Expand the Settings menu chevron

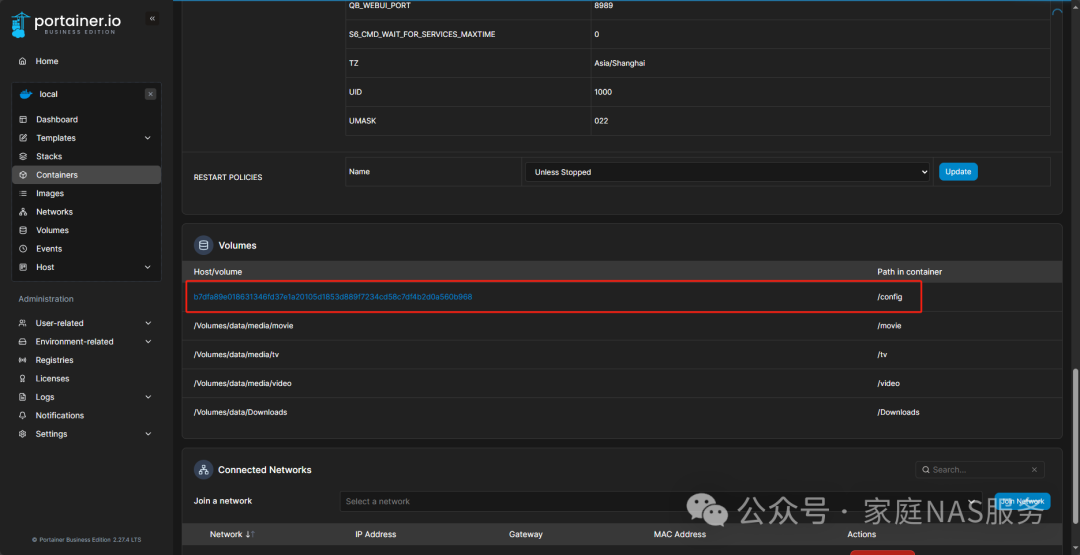coord(147,434)
